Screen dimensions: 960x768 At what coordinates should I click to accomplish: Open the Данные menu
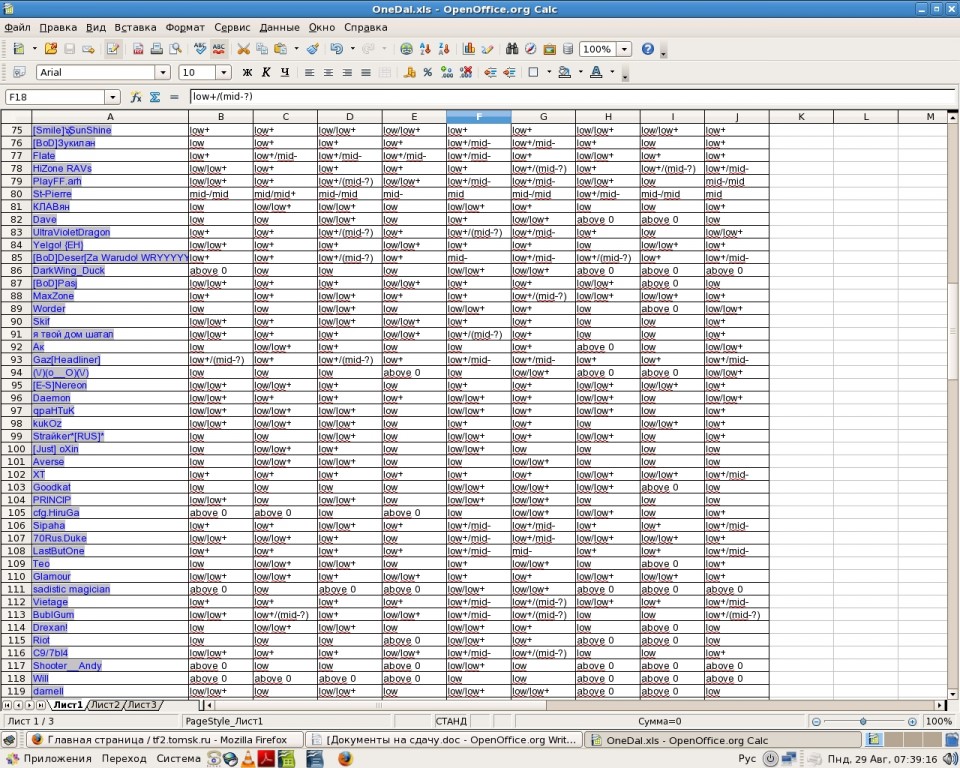point(279,27)
